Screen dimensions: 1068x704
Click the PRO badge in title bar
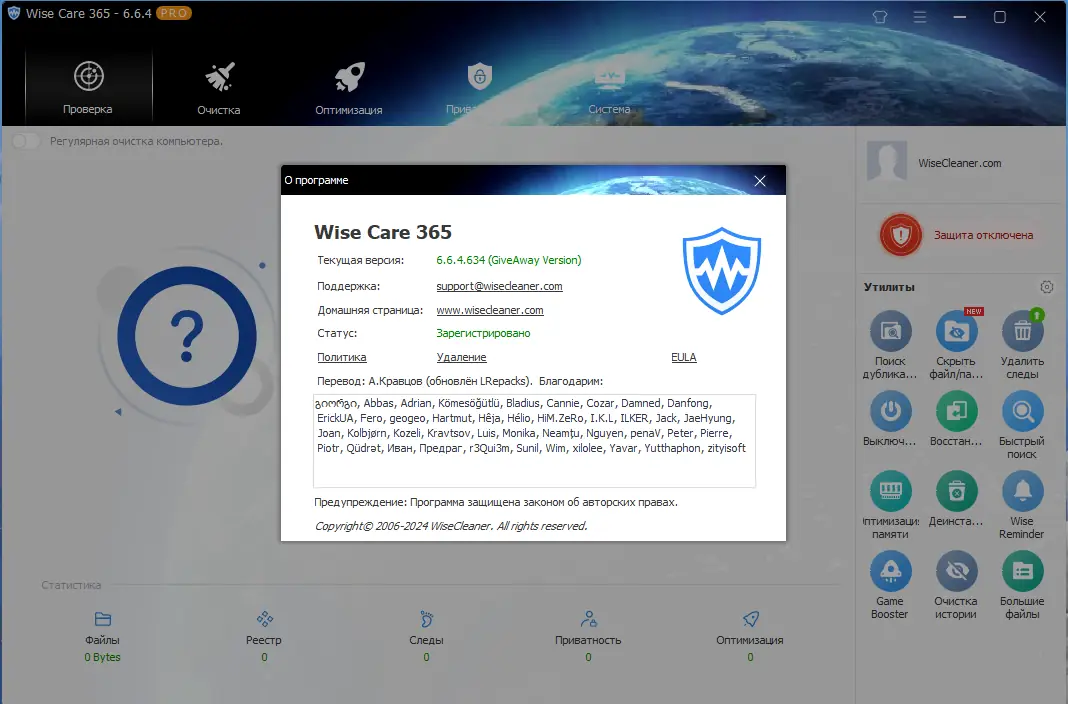click(x=174, y=13)
